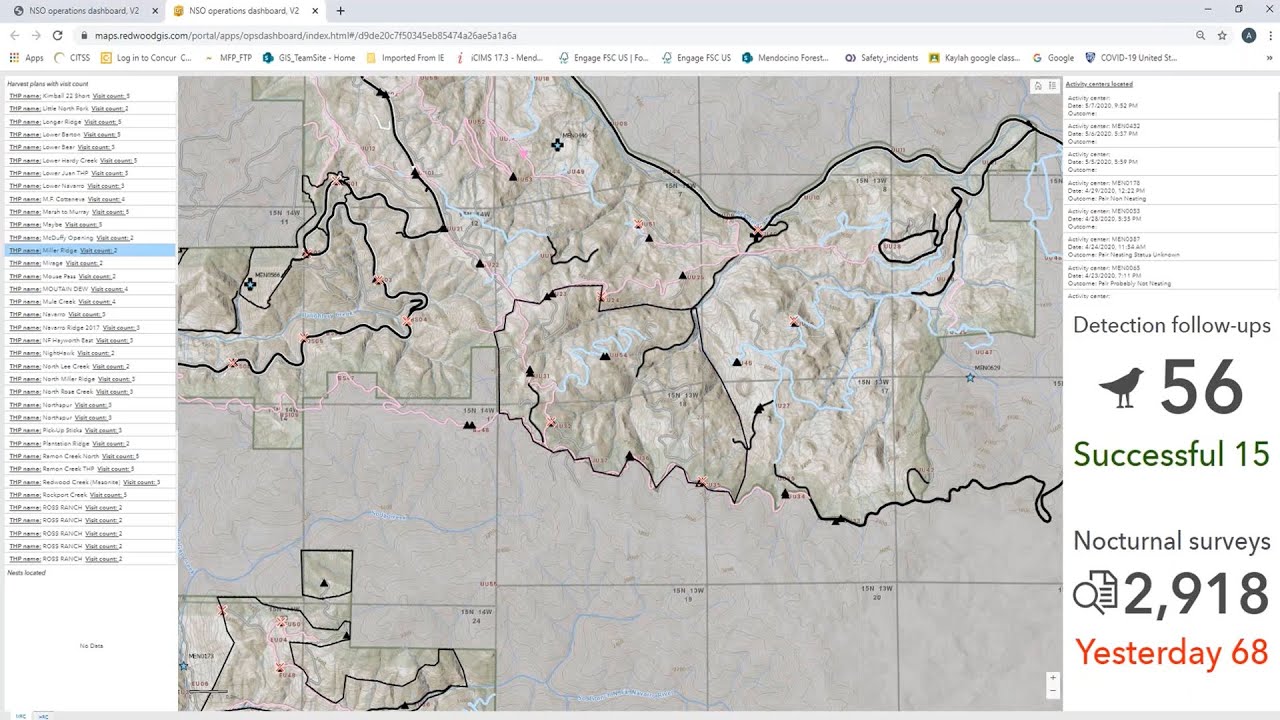This screenshot has width=1280, height=720.
Task: Select THP Redwood Creek (Masonite) row
Action: click(89, 482)
